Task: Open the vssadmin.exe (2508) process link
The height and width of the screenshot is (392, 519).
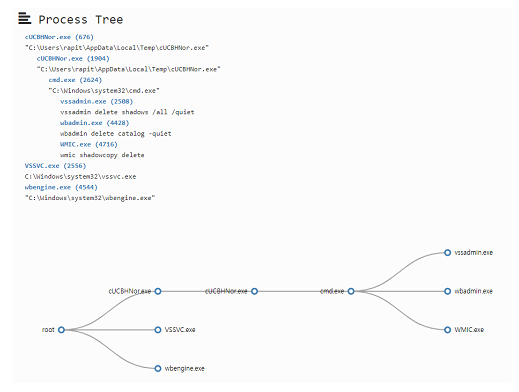Action: [96, 101]
